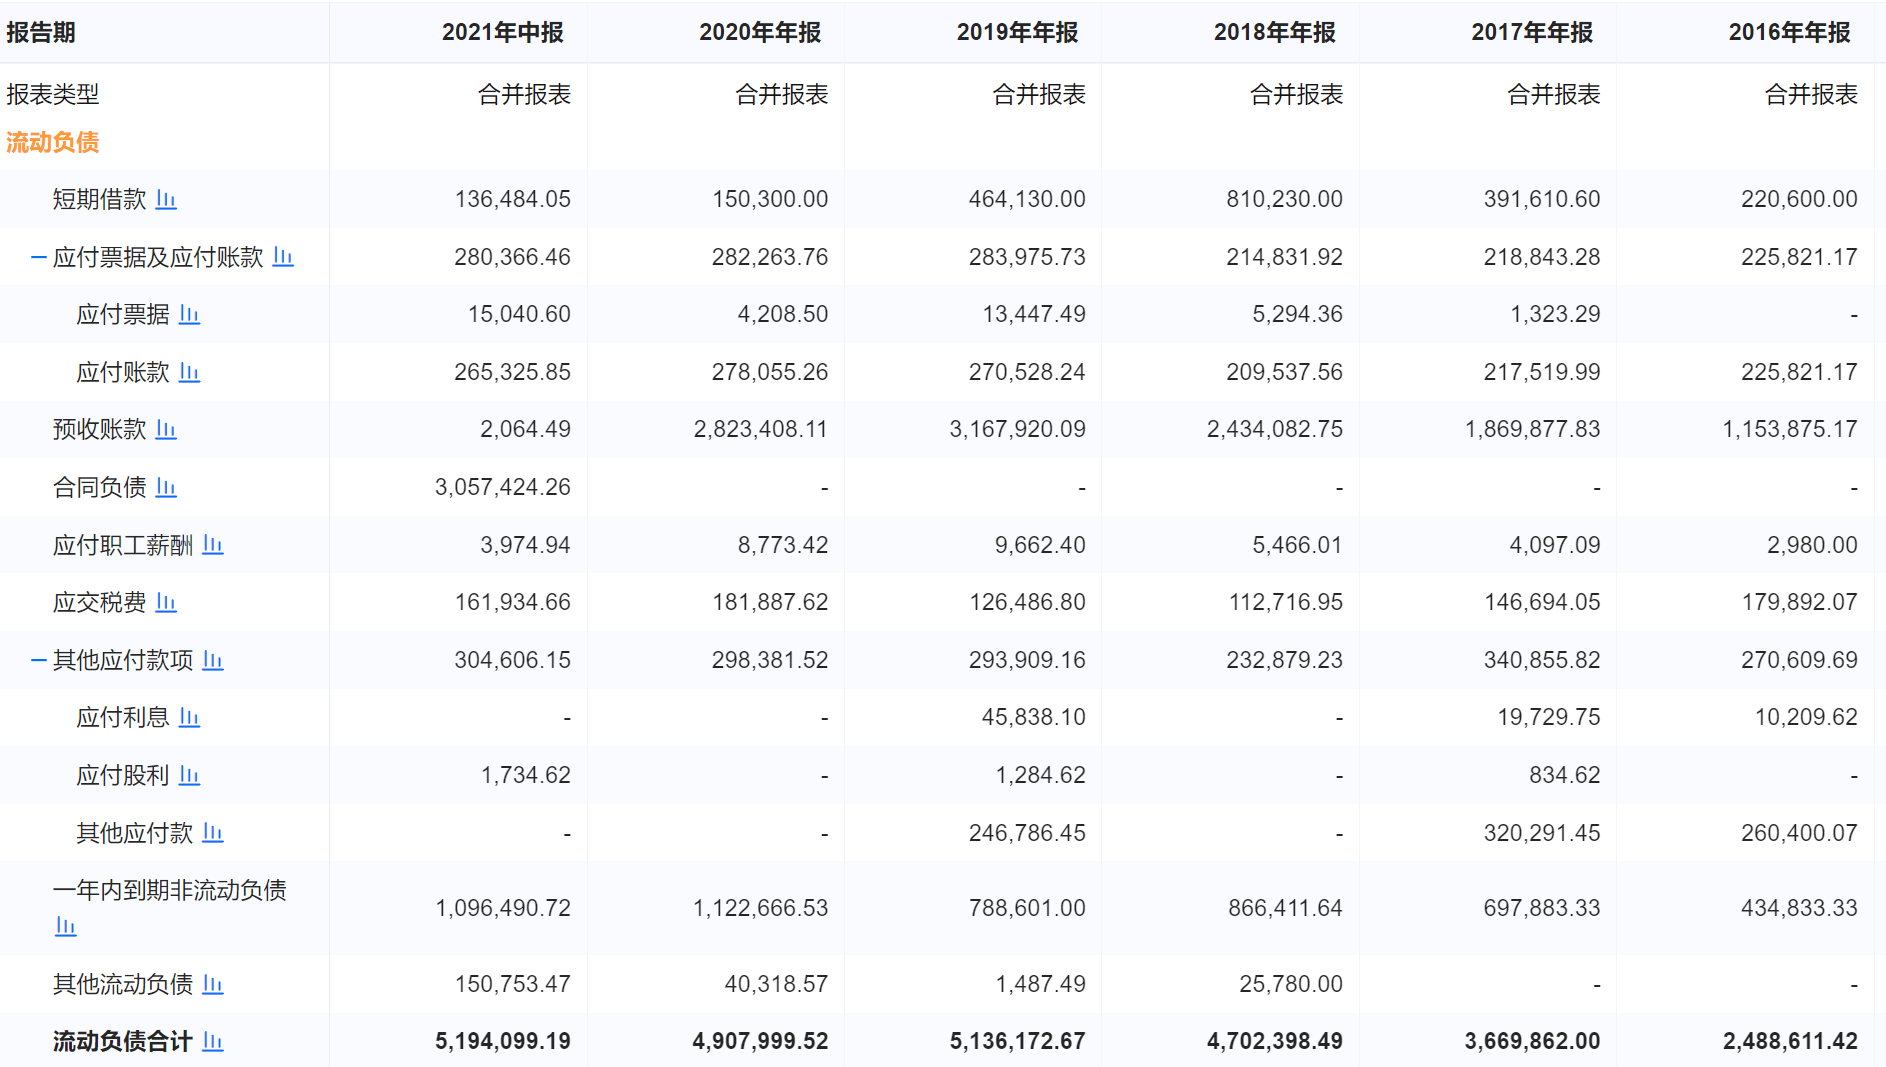The height and width of the screenshot is (1067, 1886).
Task: Select the 2016年年报 column header
Action: point(1790,32)
